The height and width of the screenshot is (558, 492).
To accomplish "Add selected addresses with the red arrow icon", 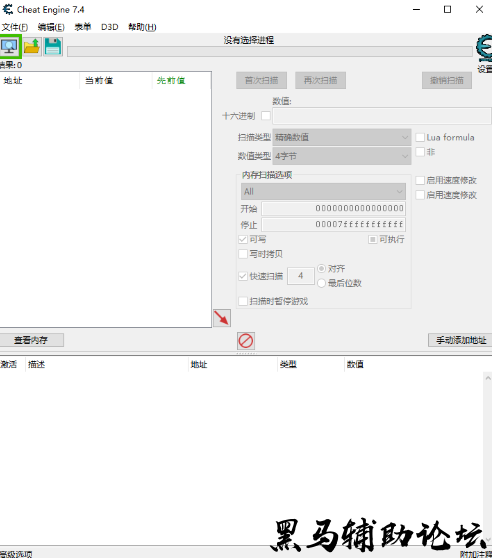I will (222, 318).
